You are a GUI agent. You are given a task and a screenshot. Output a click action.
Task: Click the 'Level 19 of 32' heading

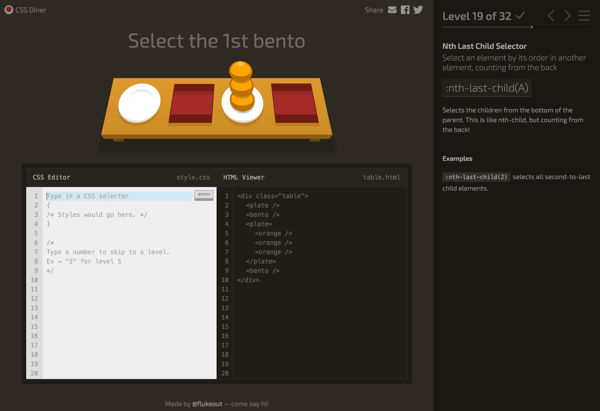tap(476, 16)
